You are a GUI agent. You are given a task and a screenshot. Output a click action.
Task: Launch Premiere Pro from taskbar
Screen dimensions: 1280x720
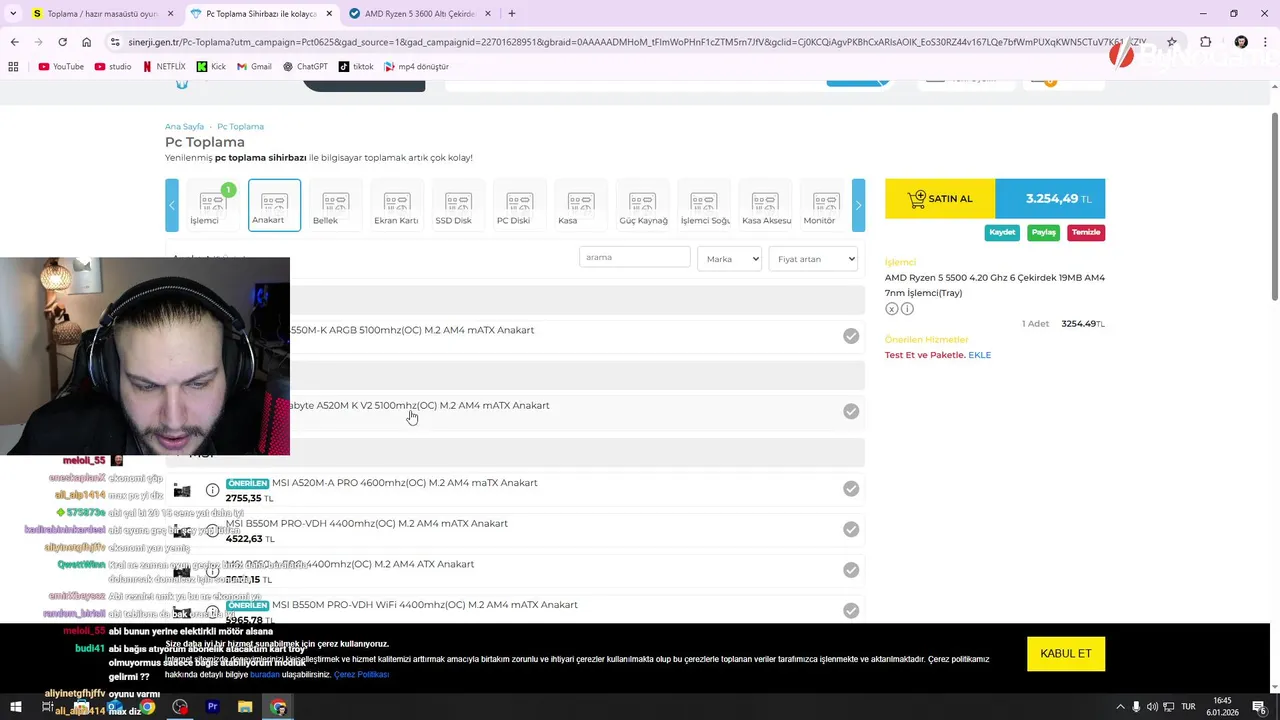coord(212,707)
